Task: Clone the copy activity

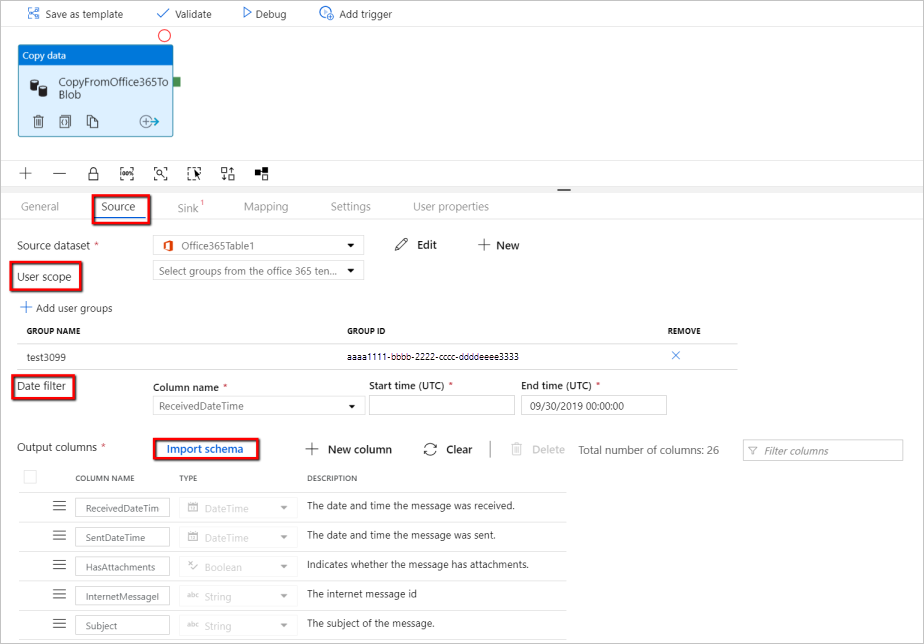Action: click(x=92, y=121)
